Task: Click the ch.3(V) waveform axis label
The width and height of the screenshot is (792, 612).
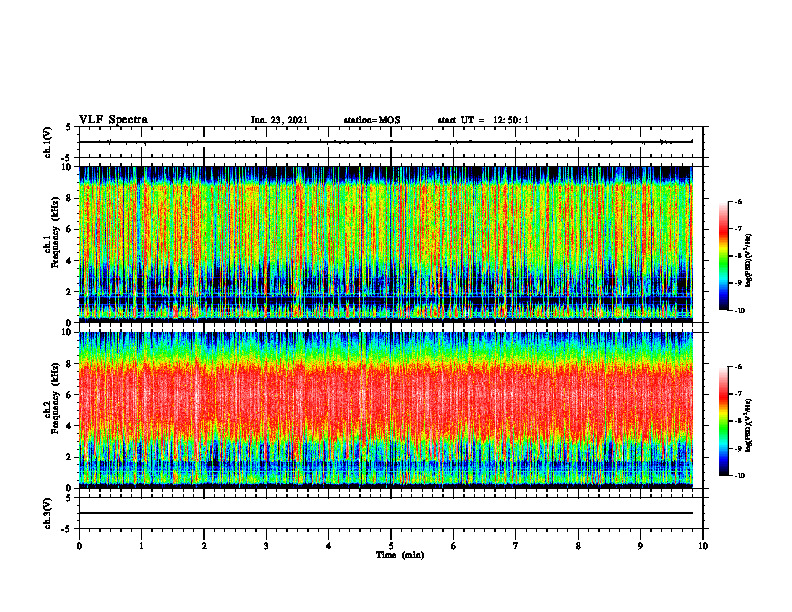Action: tap(48, 513)
